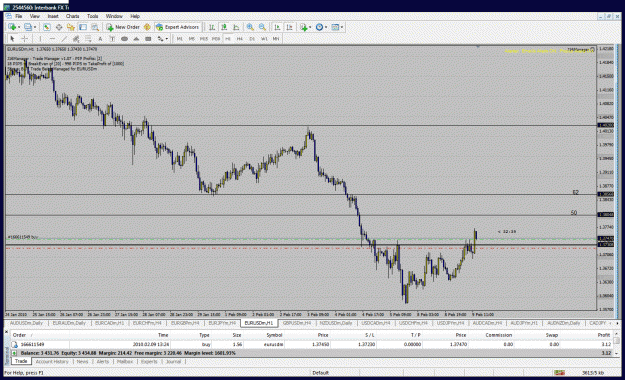The width and height of the screenshot is (625, 380).
Task: Close the Terminal panel with its X
Action: [x=6, y=332]
